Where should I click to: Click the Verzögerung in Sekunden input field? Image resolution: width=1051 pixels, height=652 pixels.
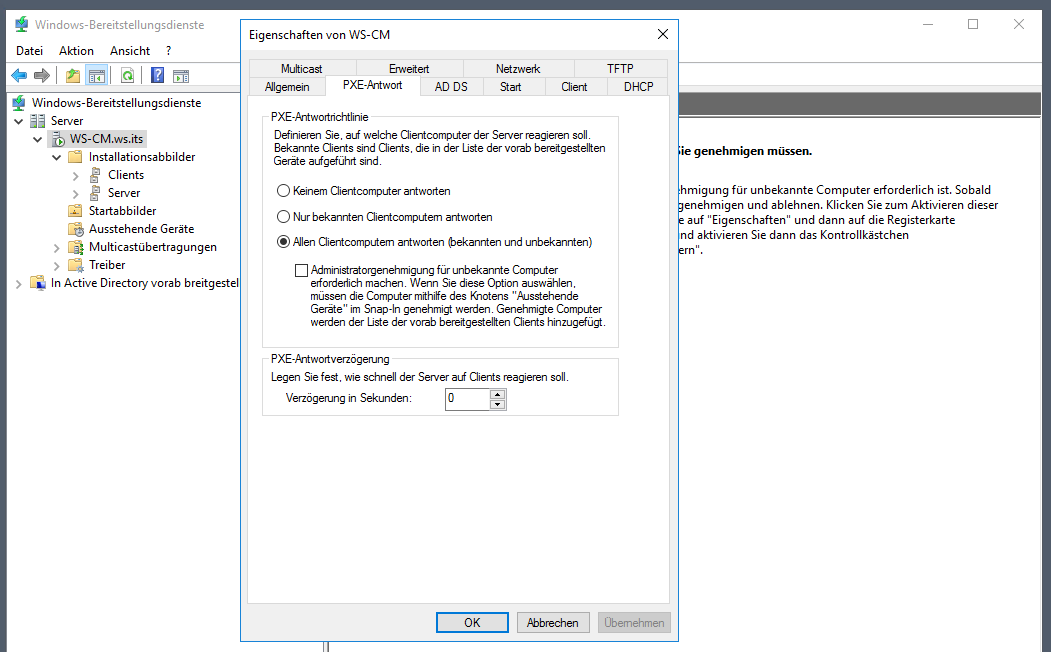[468, 399]
